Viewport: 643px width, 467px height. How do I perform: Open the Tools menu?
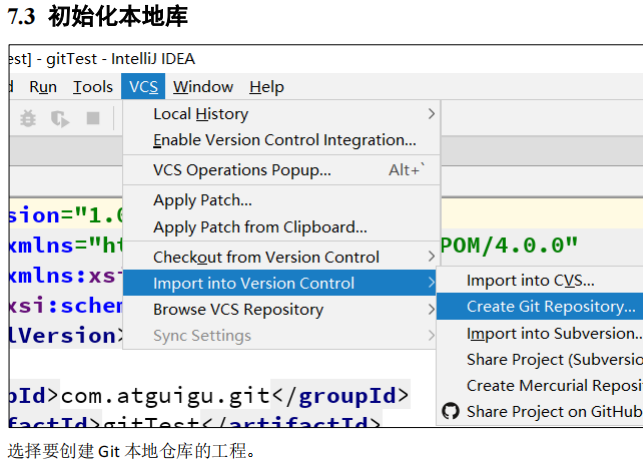click(93, 87)
